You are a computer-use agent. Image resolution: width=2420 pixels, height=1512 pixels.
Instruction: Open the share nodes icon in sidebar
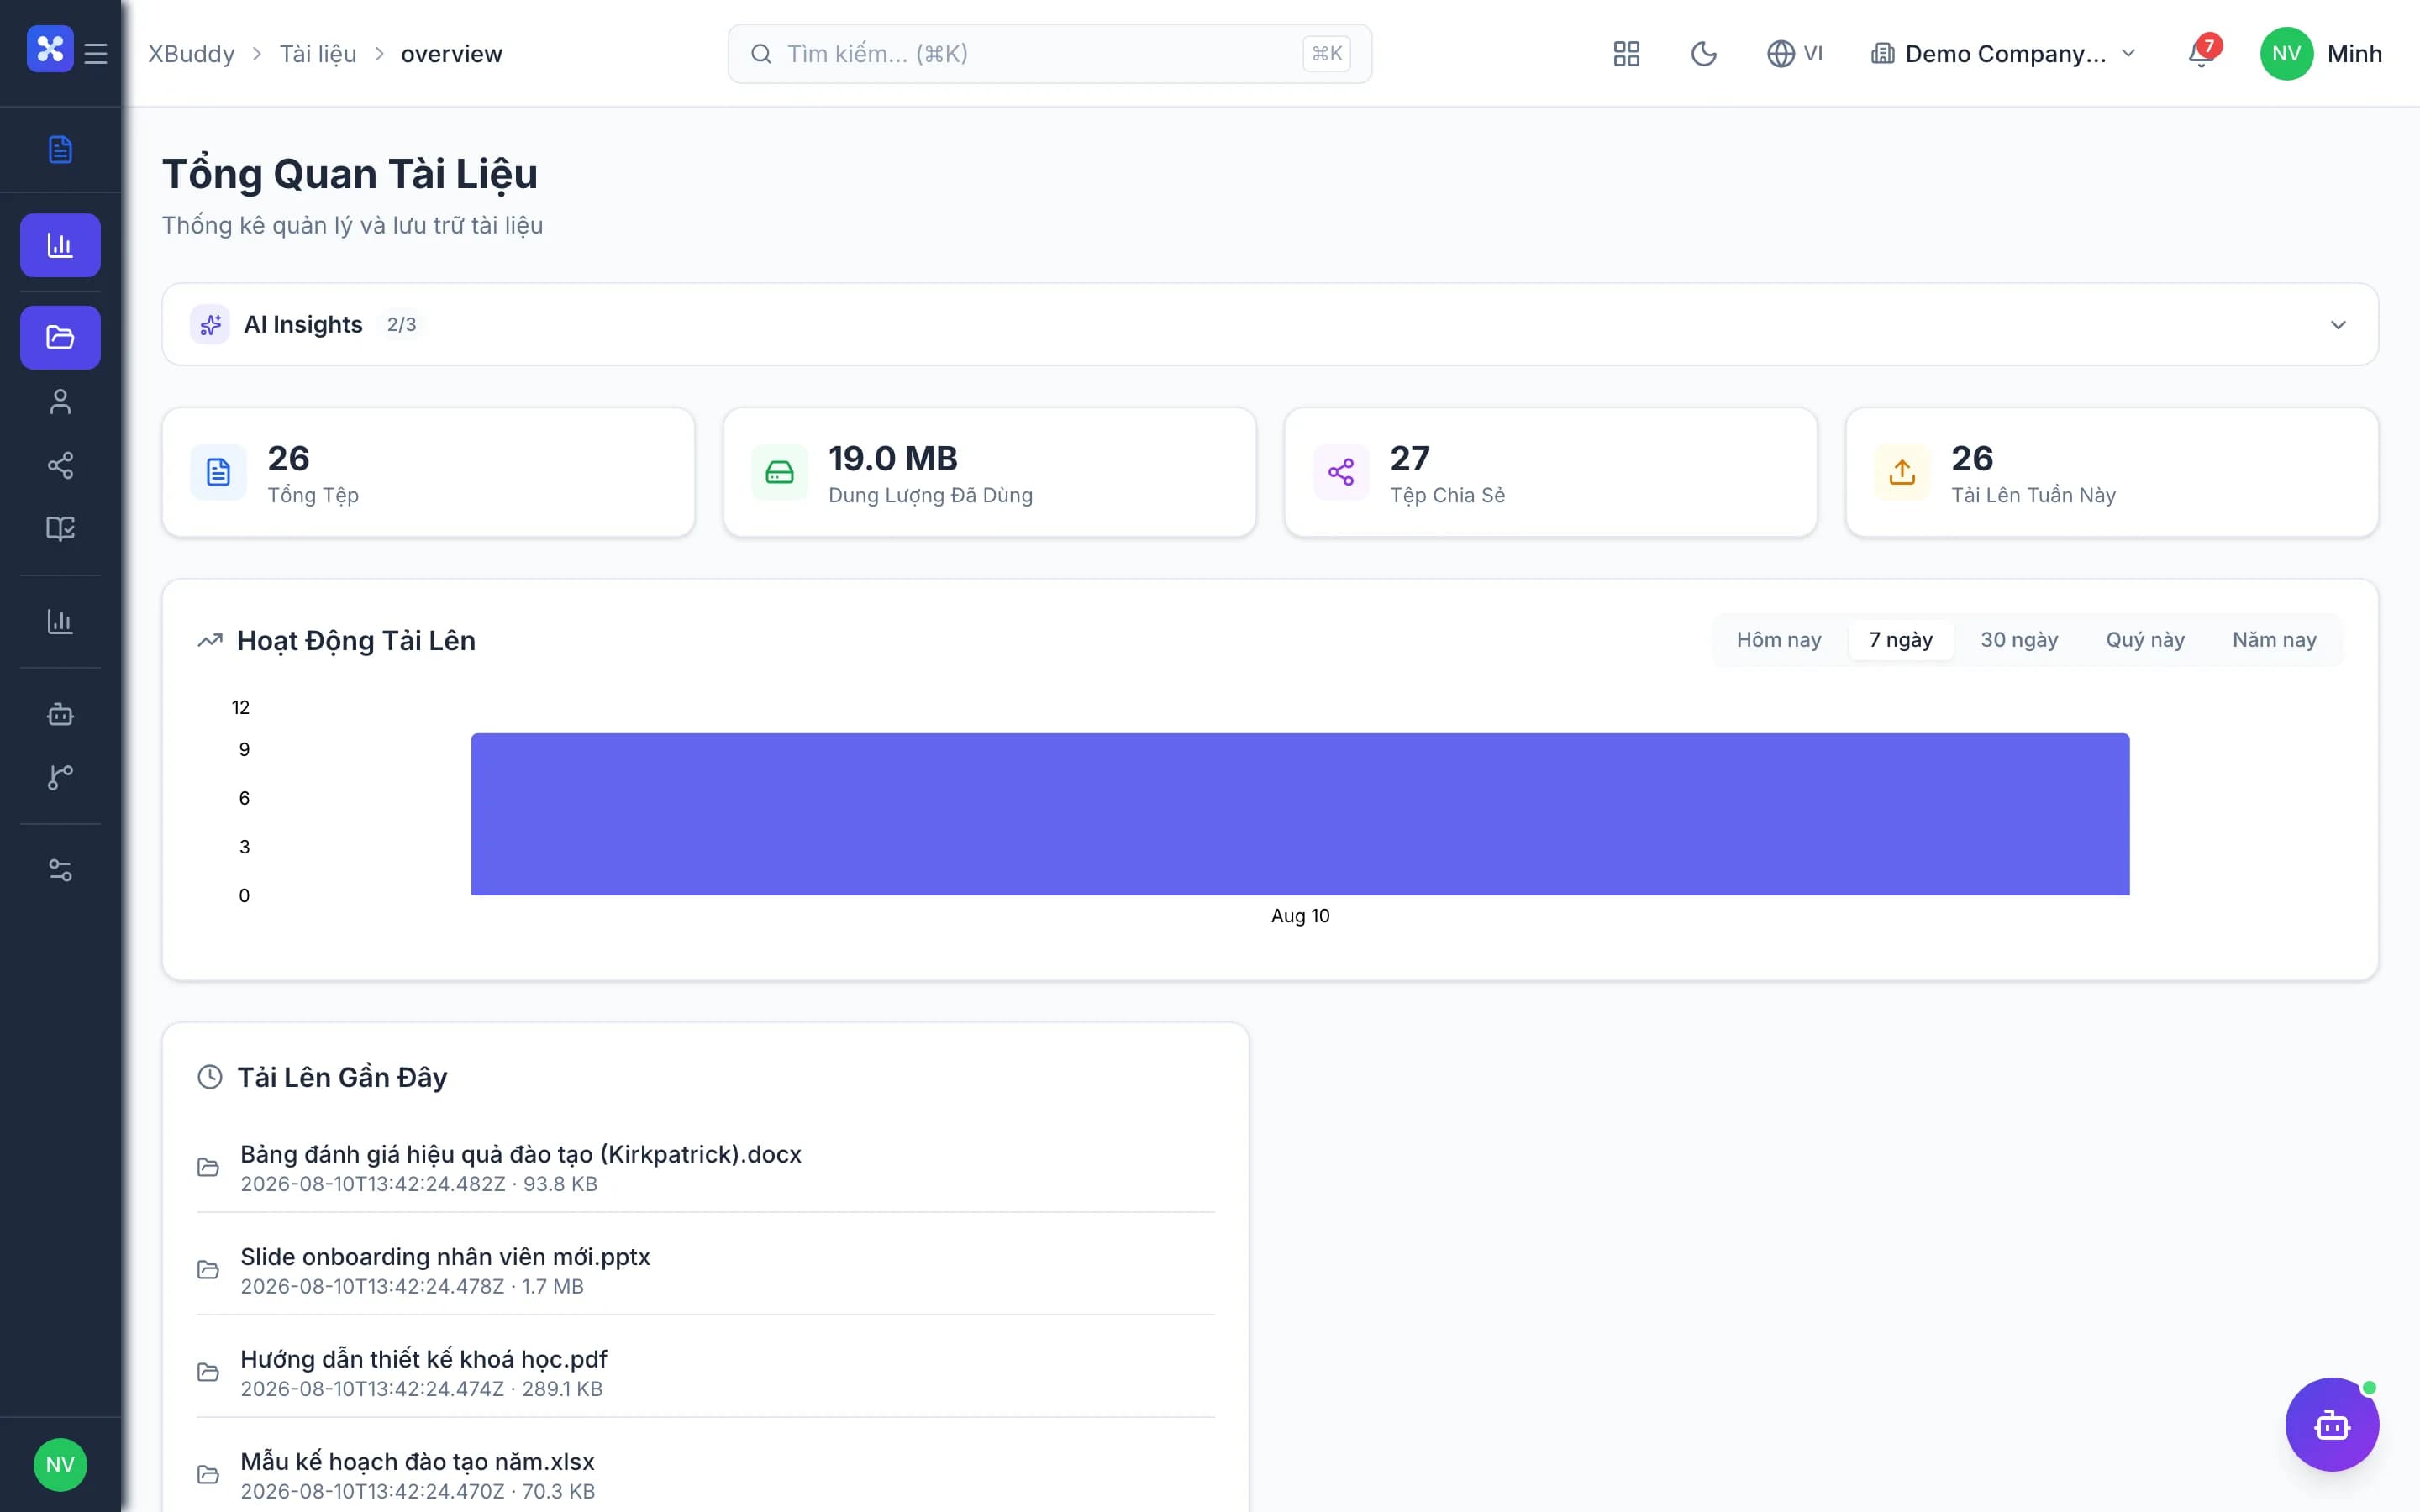(x=60, y=465)
